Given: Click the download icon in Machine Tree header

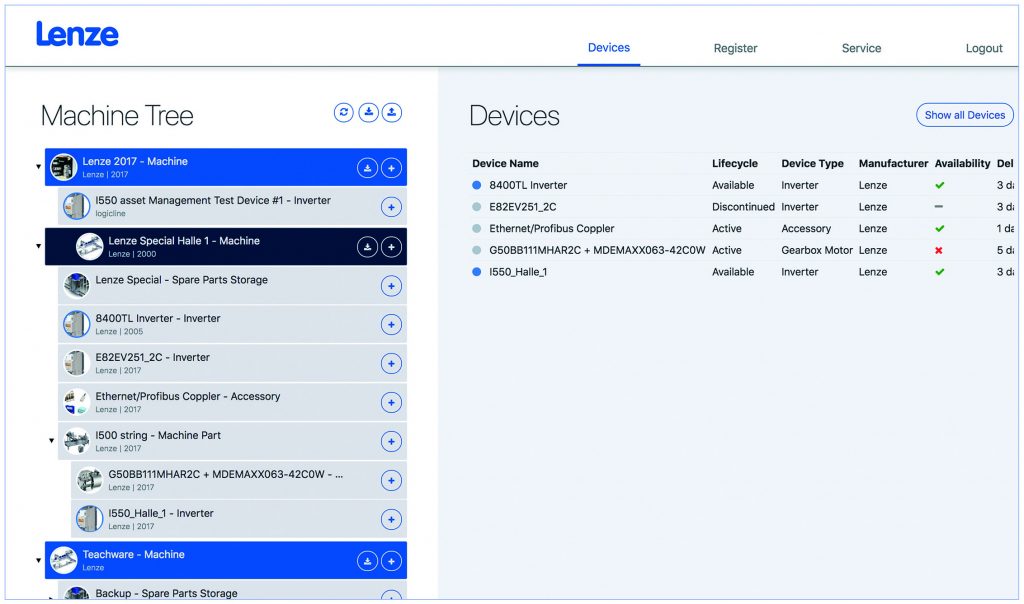Looking at the screenshot, I should tap(369, 113).
